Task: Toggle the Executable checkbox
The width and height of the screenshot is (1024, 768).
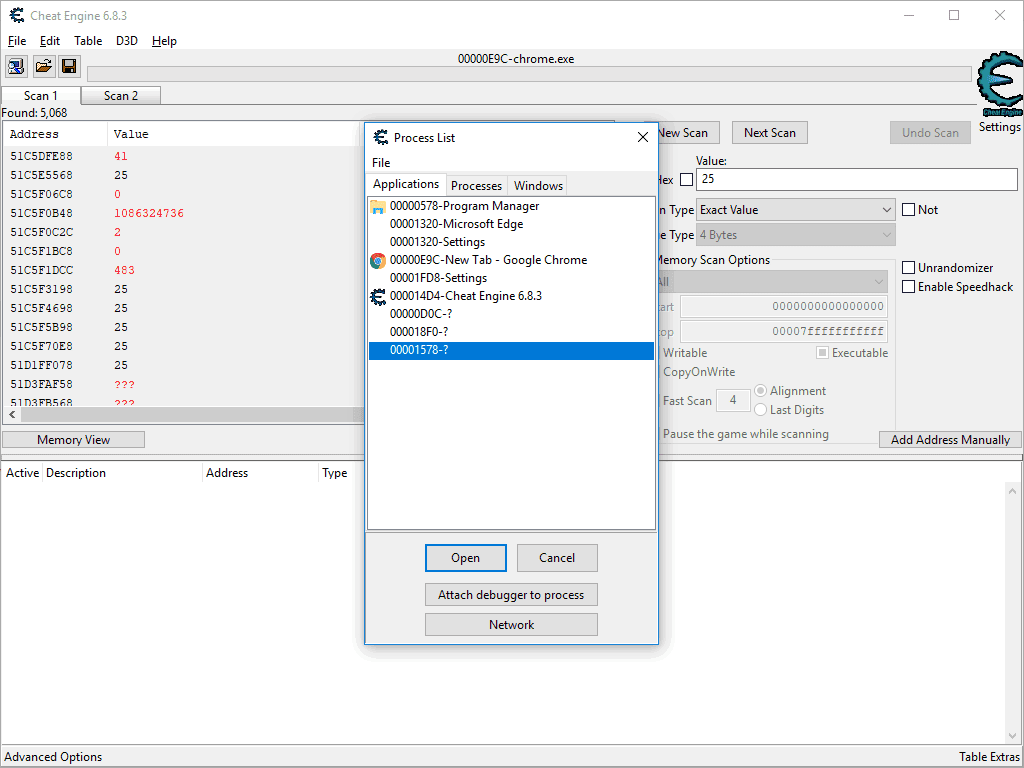Action: tap(823, 353)
